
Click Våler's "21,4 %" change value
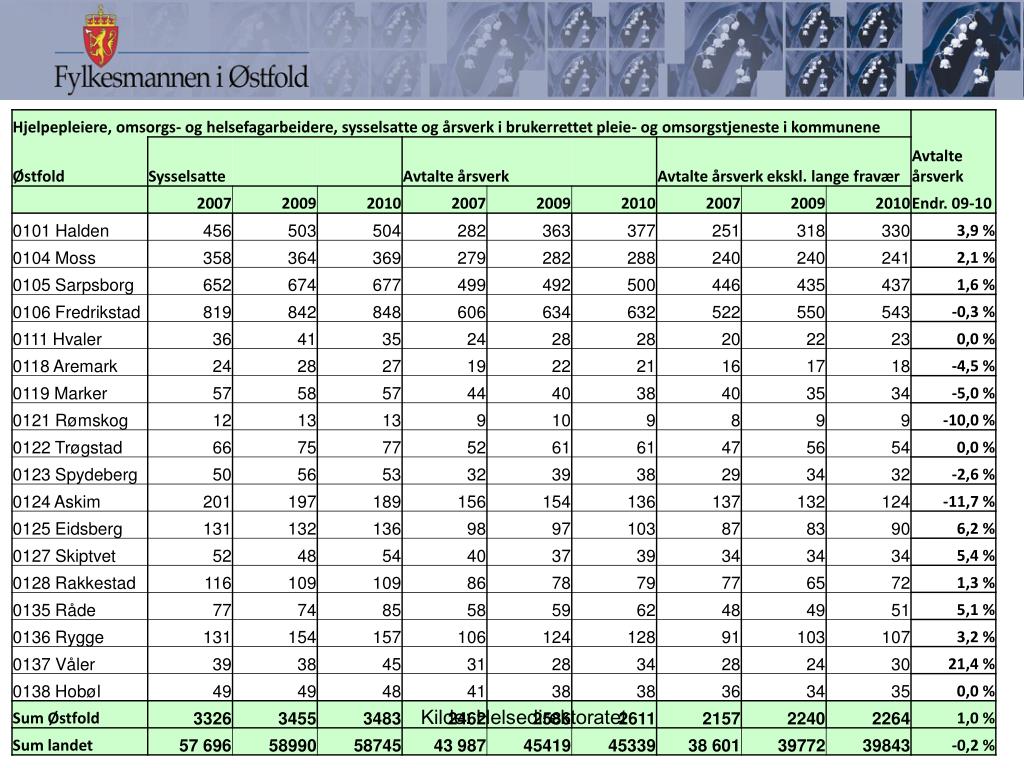[x=972, y=665]
